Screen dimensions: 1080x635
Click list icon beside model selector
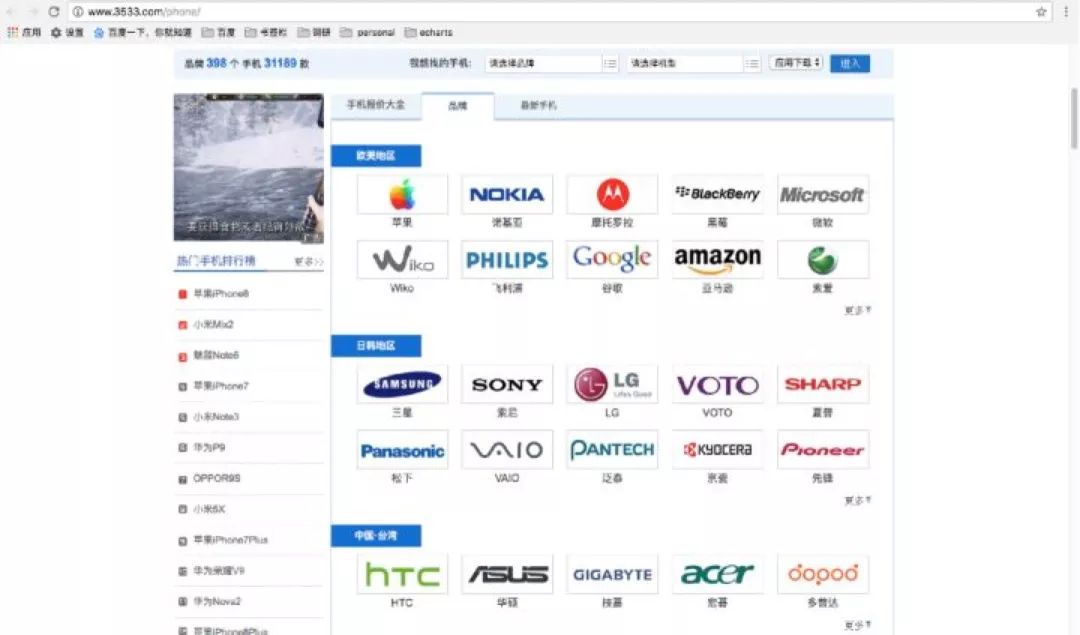752,63
